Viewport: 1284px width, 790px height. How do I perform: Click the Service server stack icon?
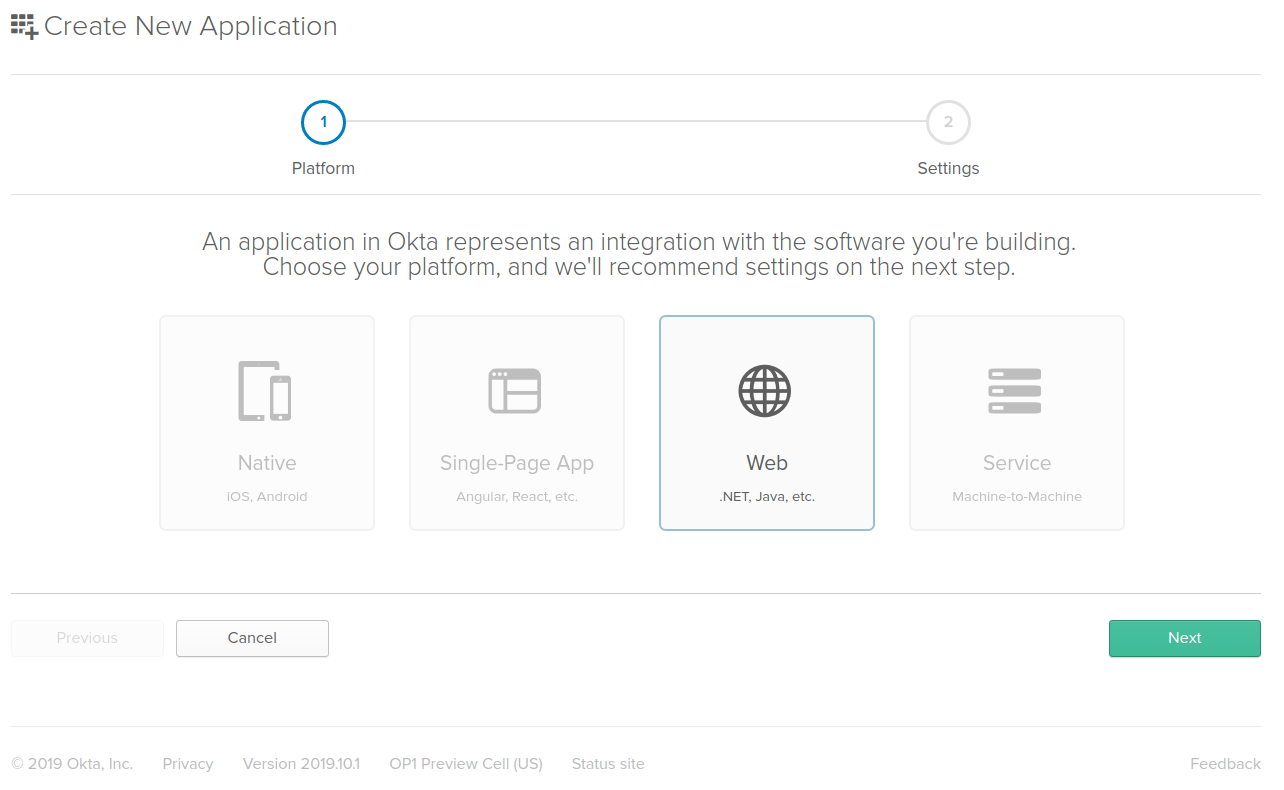[1015, 391]
